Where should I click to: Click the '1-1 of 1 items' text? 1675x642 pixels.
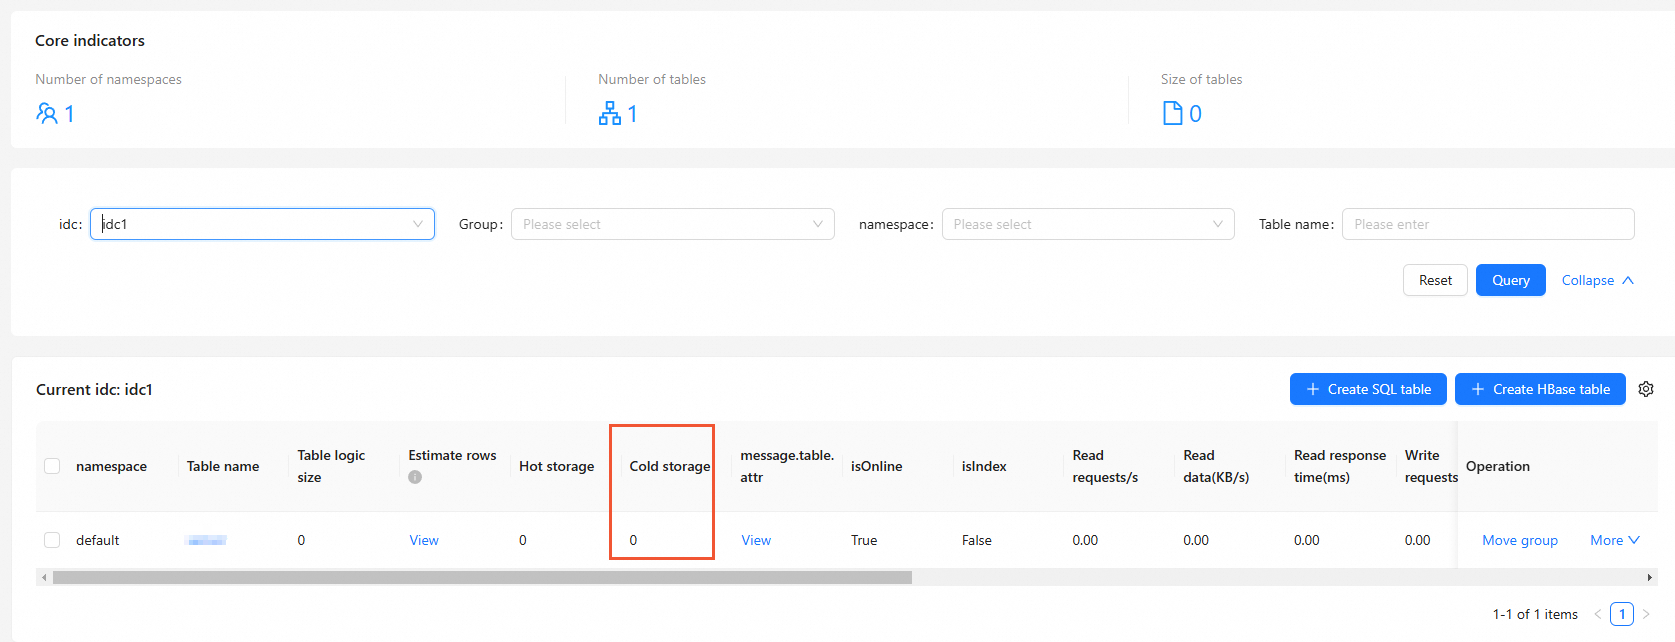[1535, 614]
